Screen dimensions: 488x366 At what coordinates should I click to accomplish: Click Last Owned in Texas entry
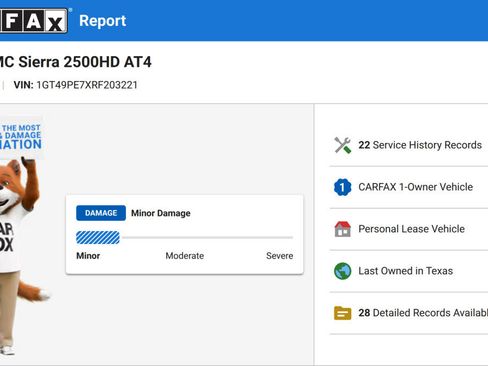406,271
